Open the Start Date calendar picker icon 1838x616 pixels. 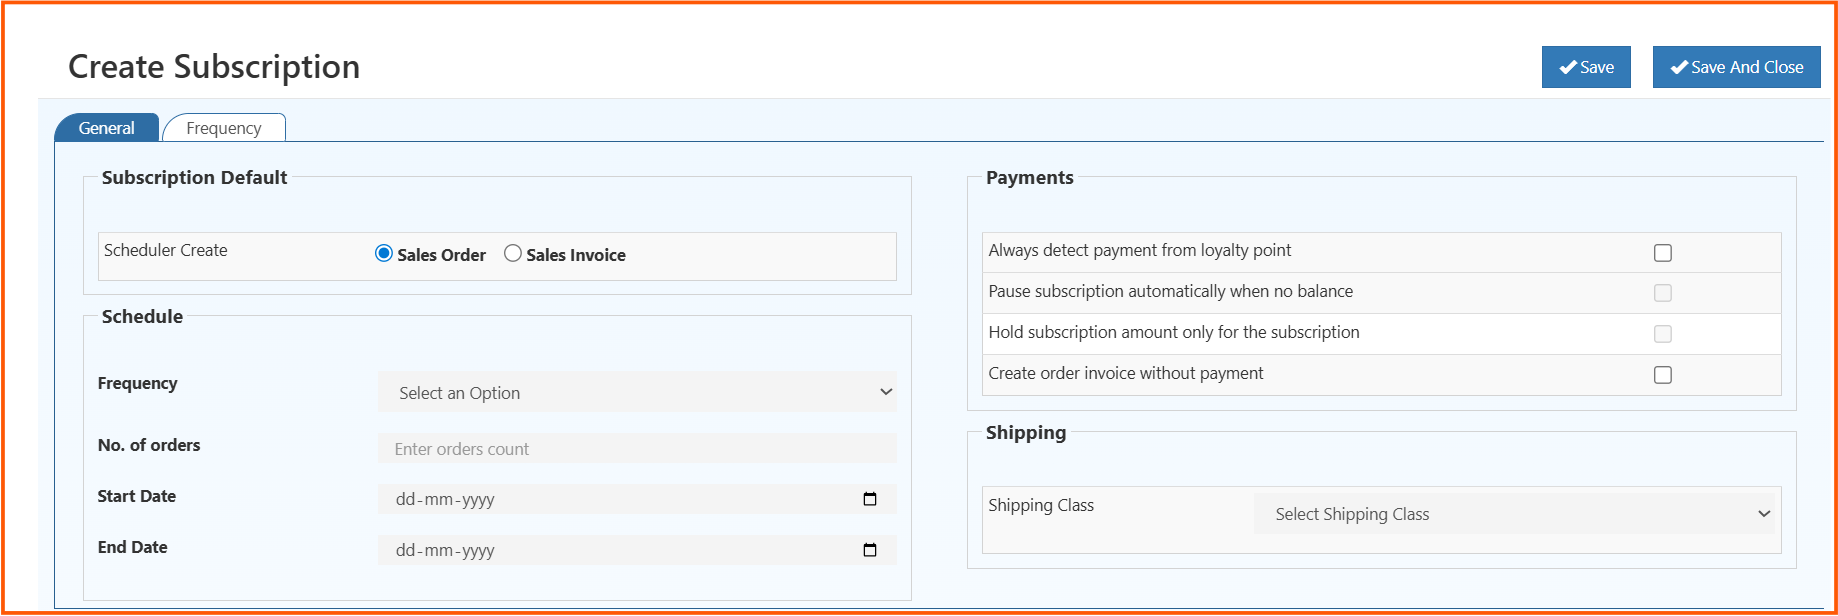(870, 499)
